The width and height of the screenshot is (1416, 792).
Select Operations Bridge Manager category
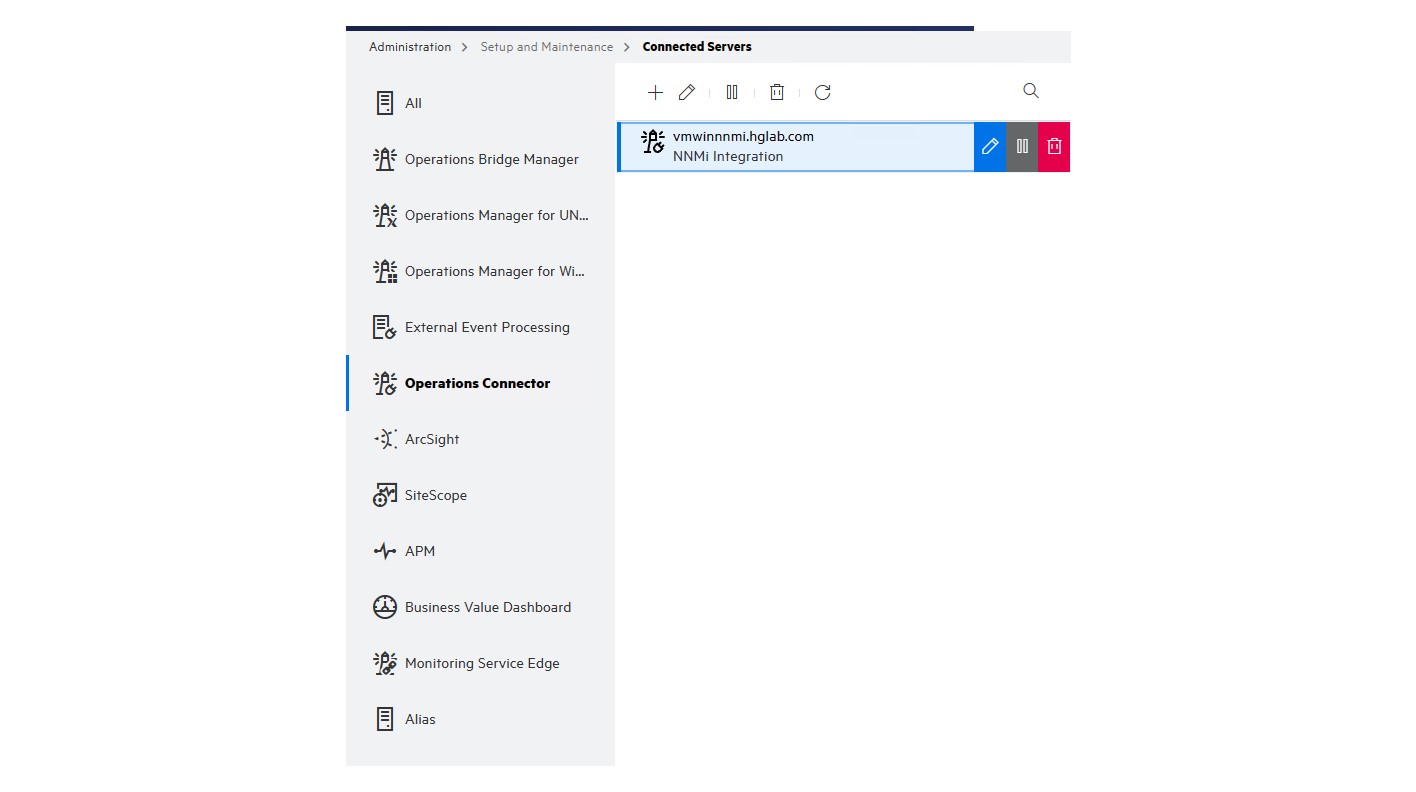click(481, 159)
